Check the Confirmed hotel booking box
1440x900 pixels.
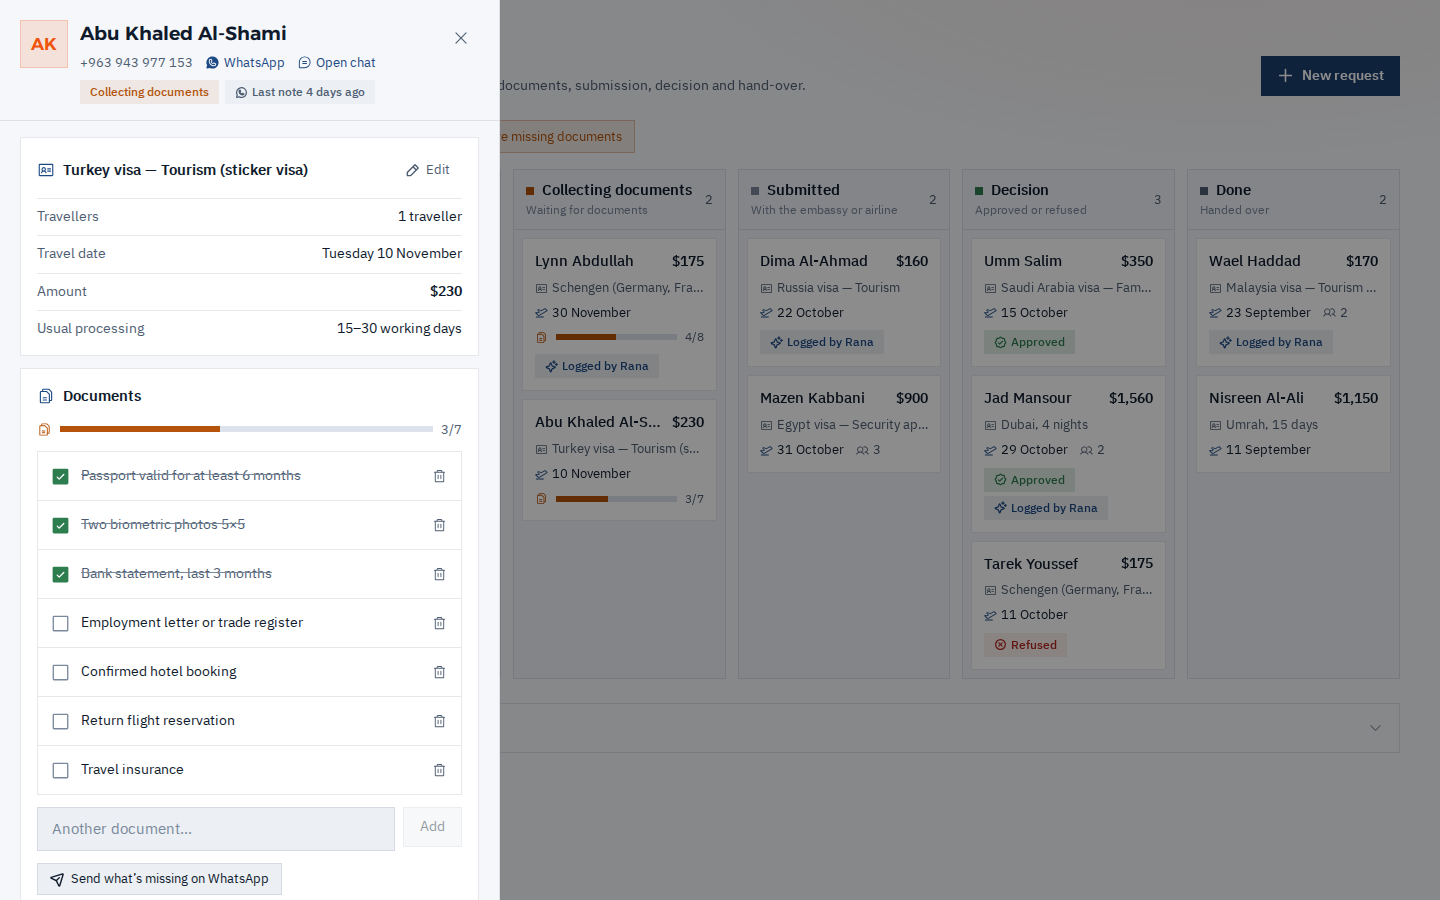point(60,672)
